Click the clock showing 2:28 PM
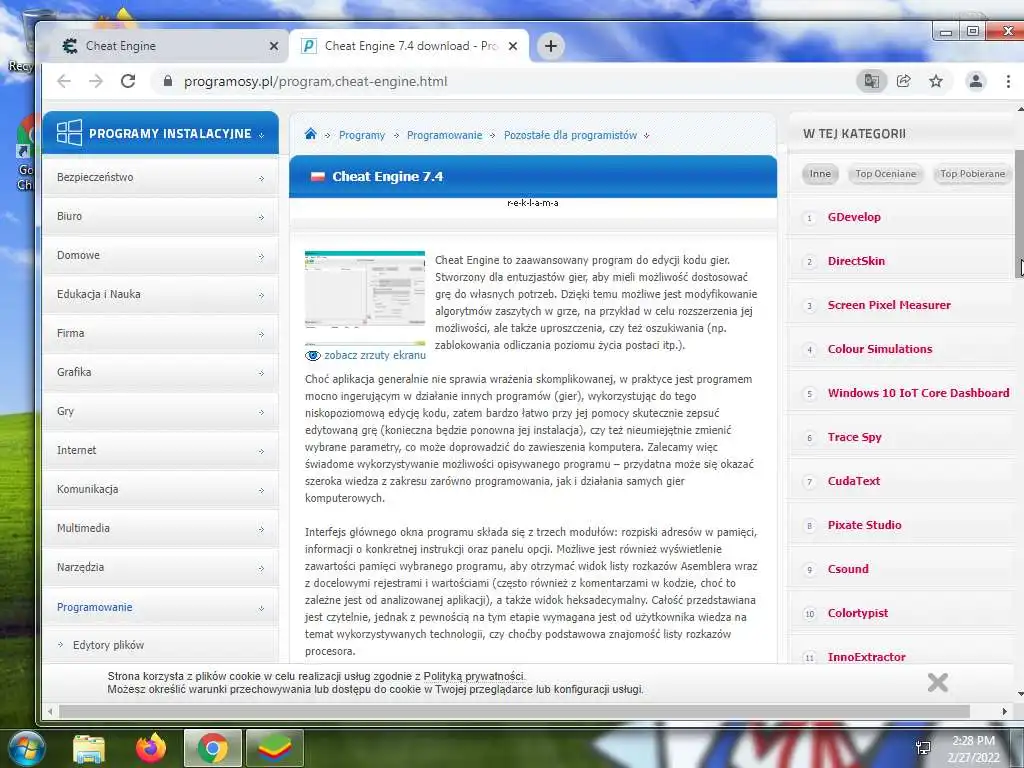The height and width of the screenshot is (768, 1024). pyautogui.click(x=973, y=741)
